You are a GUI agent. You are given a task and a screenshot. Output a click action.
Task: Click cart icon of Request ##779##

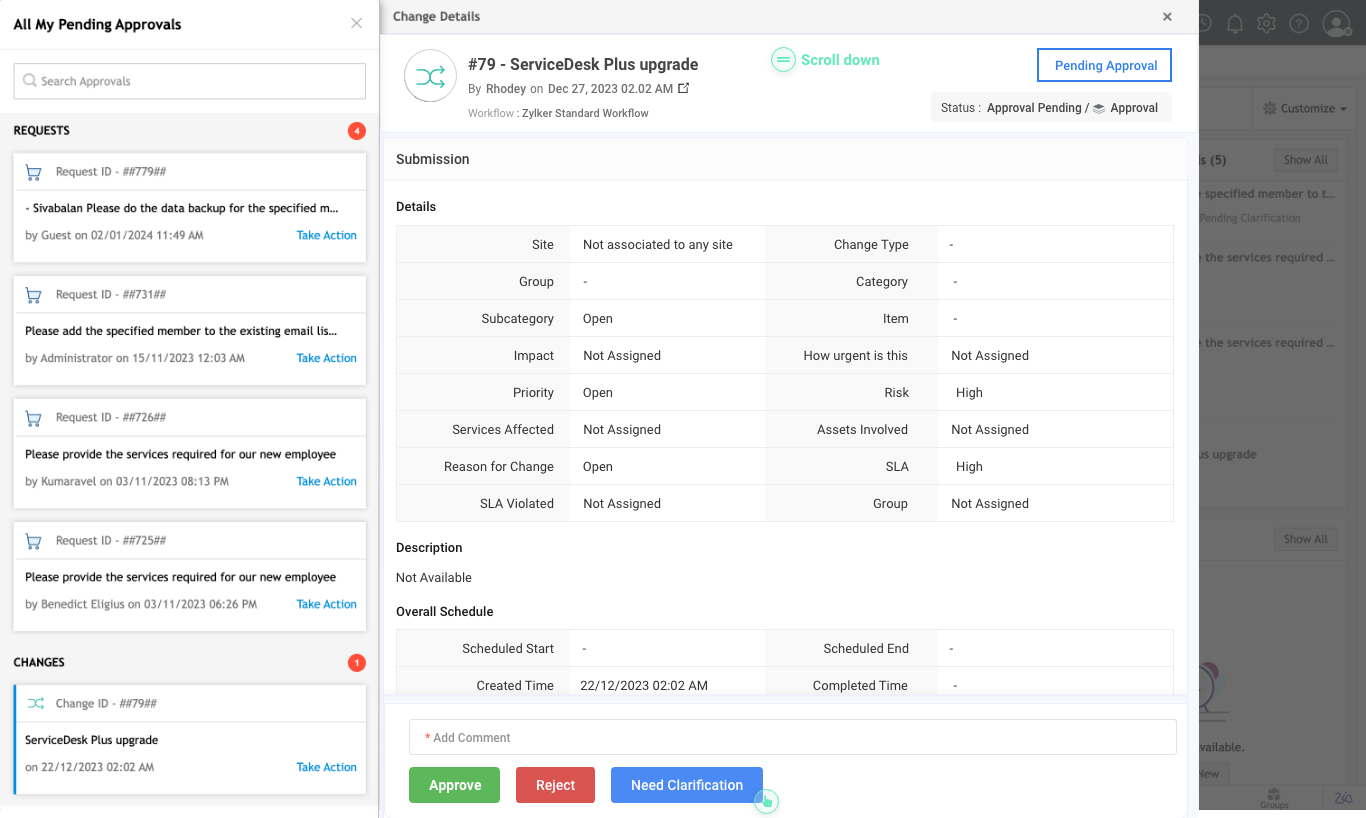point(34,172)
